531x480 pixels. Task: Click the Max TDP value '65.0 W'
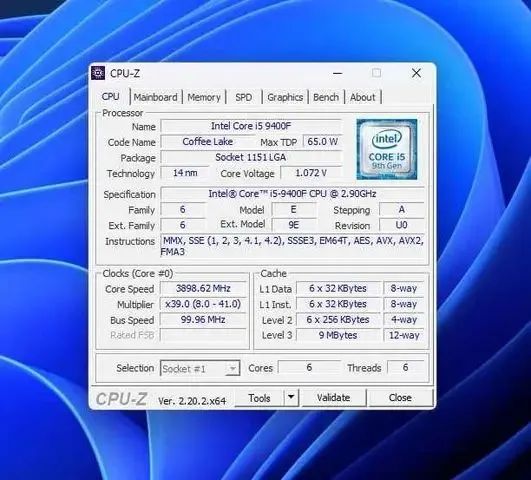click(x=322, y=142)
